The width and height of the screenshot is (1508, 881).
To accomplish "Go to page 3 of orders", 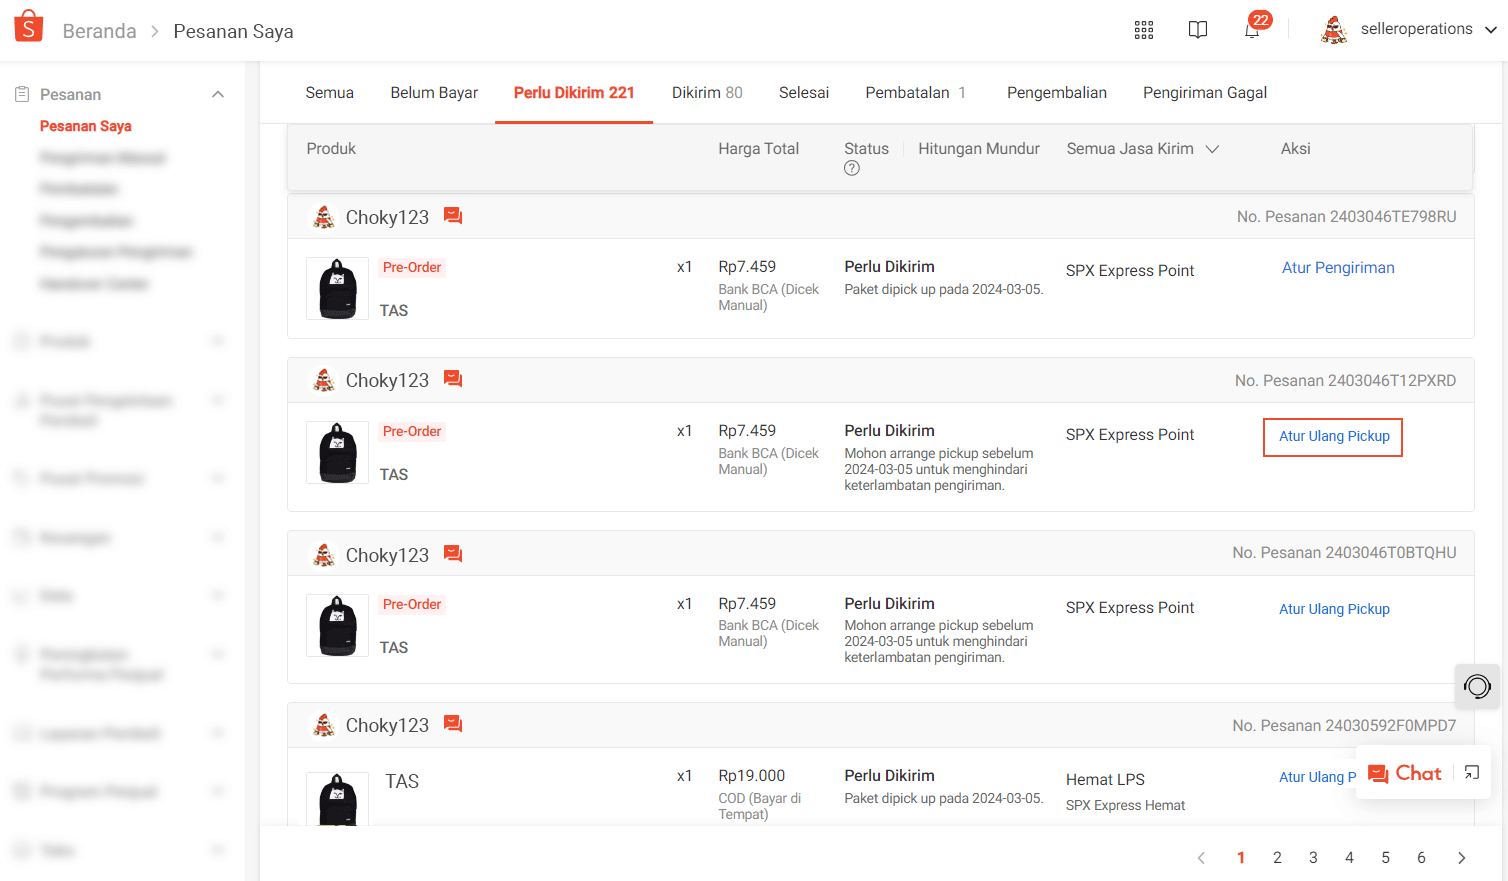I will point(1313,858).
